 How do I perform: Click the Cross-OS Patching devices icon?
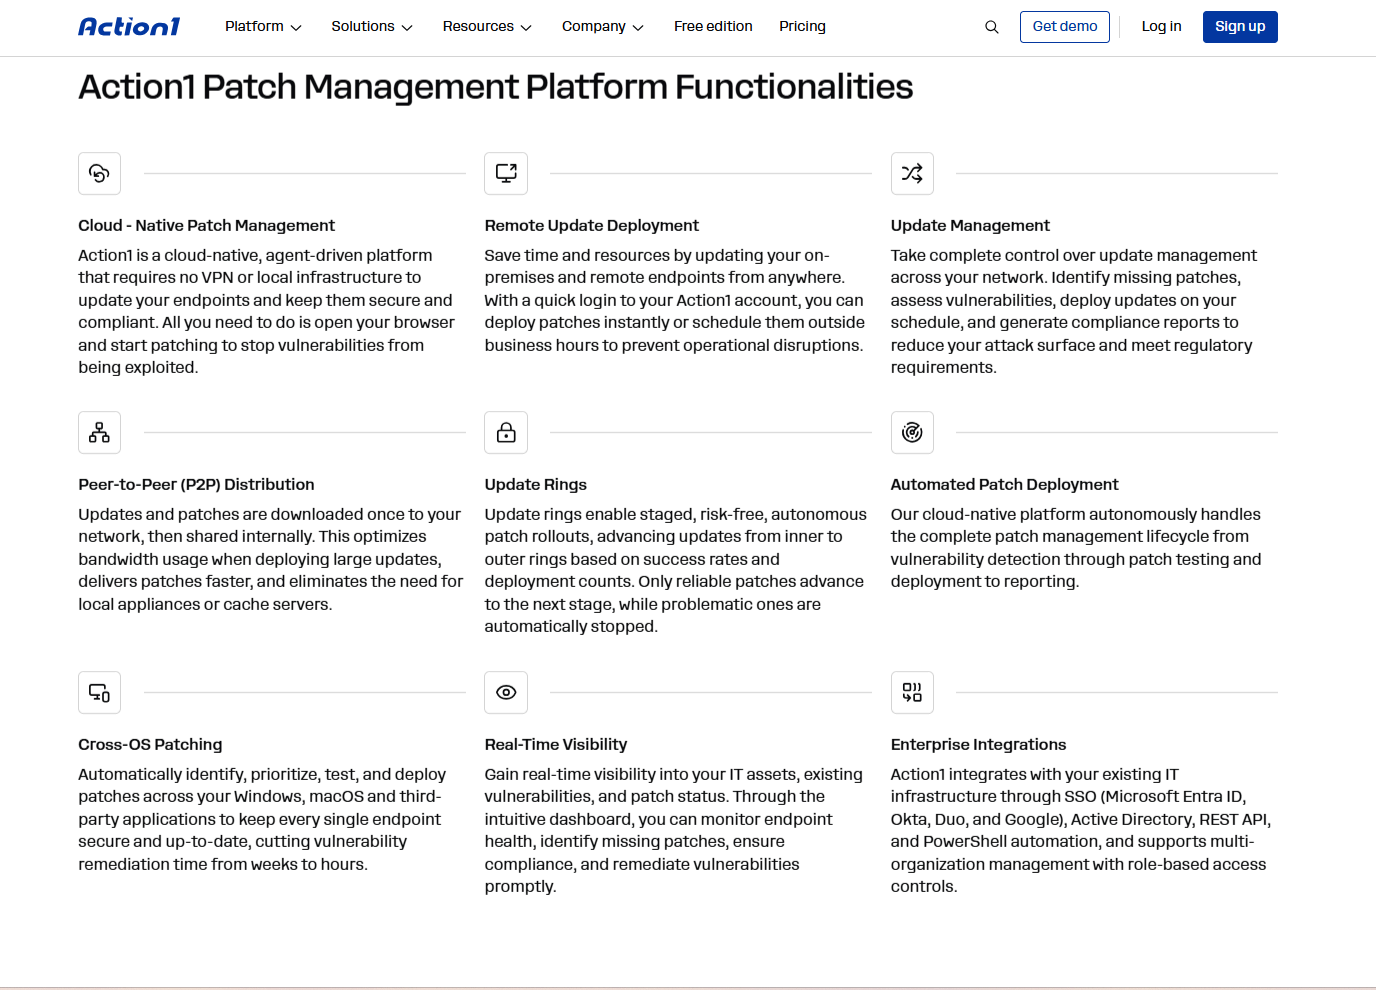point(100,693)
